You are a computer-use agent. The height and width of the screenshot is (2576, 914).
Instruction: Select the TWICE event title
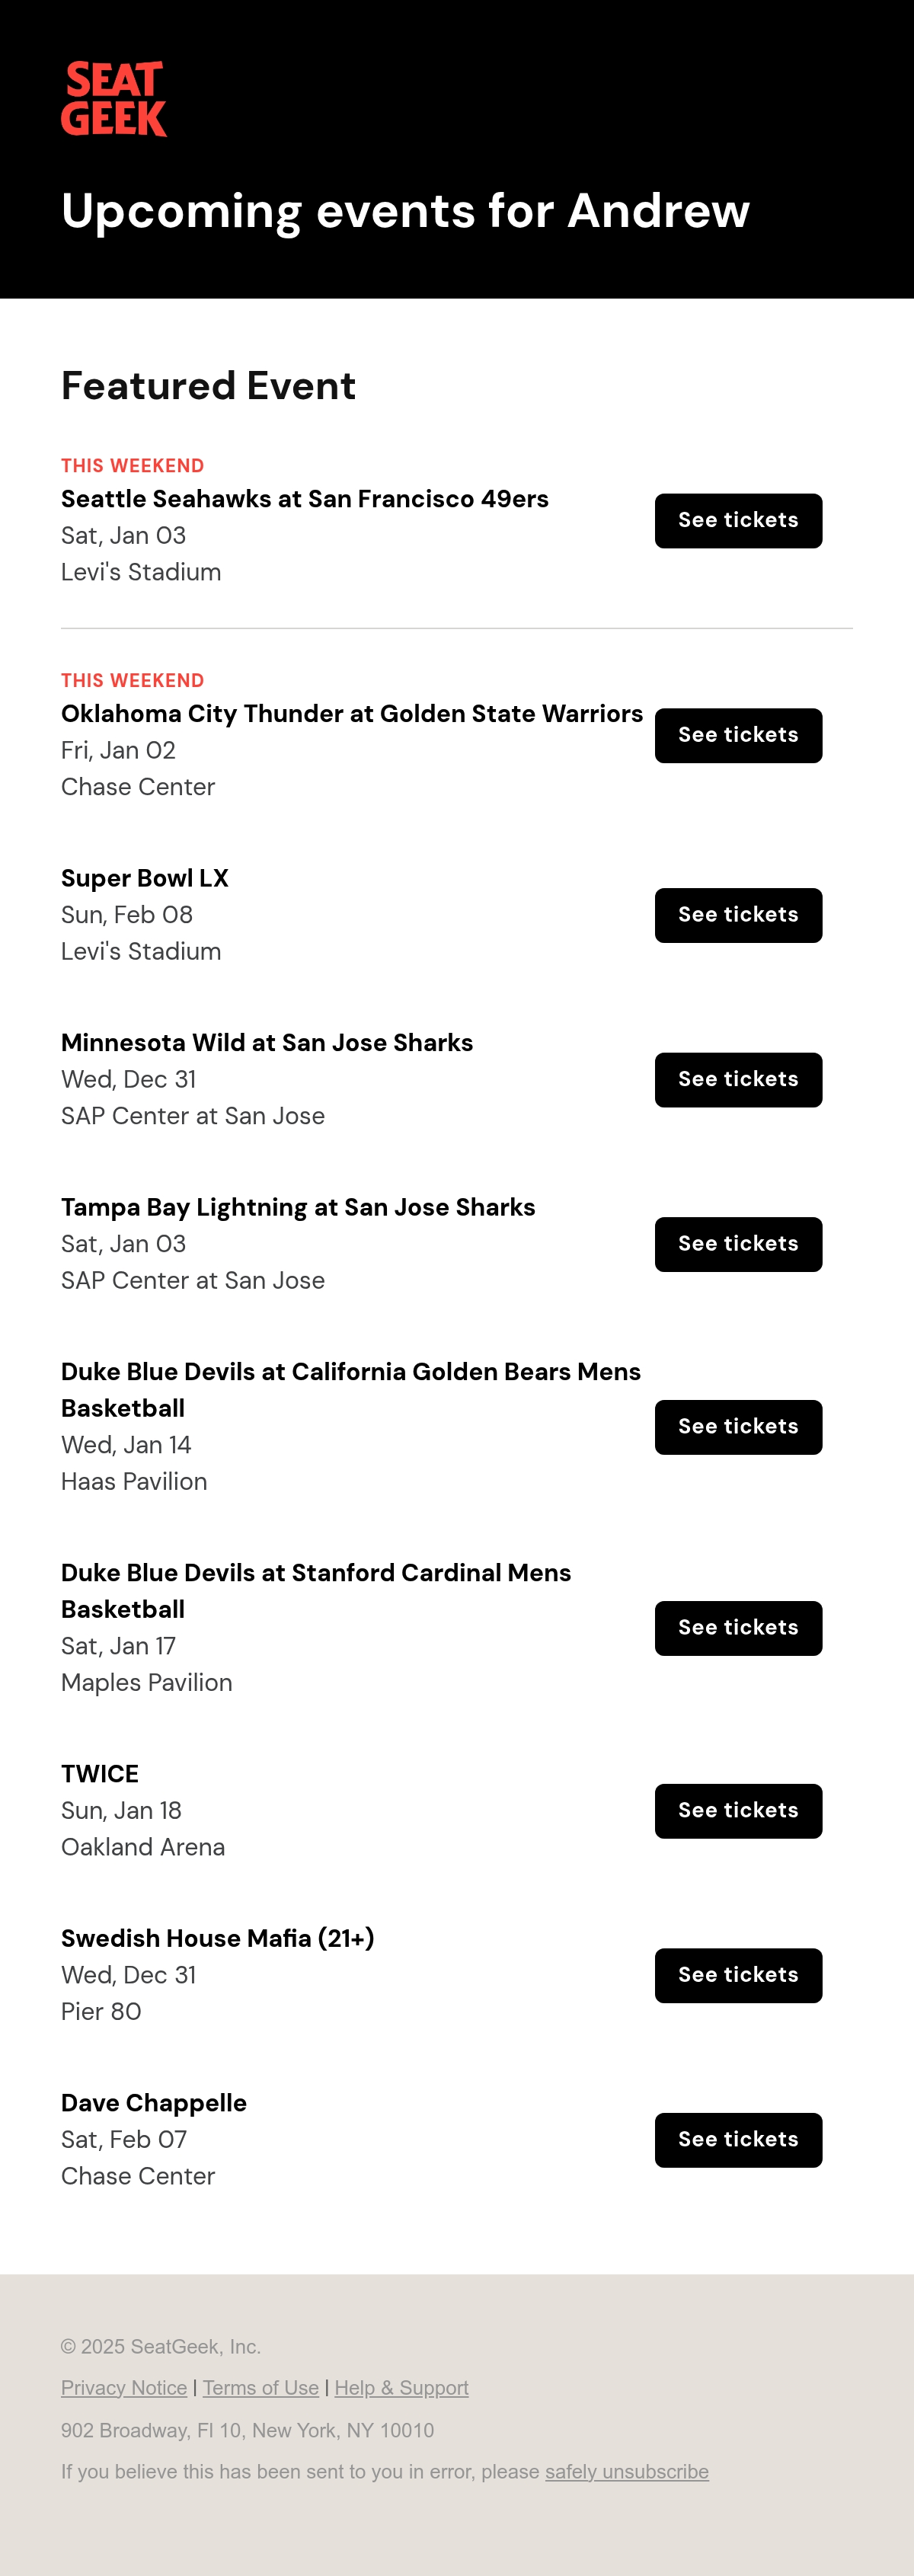(x=100, y=1774)
